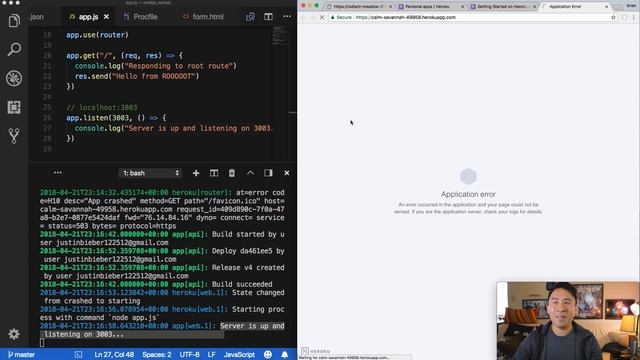The width and height of the screenshot is (640, 360).
Task: Select the 'Application Error' Chrome tab
Action: pos(573,7)
